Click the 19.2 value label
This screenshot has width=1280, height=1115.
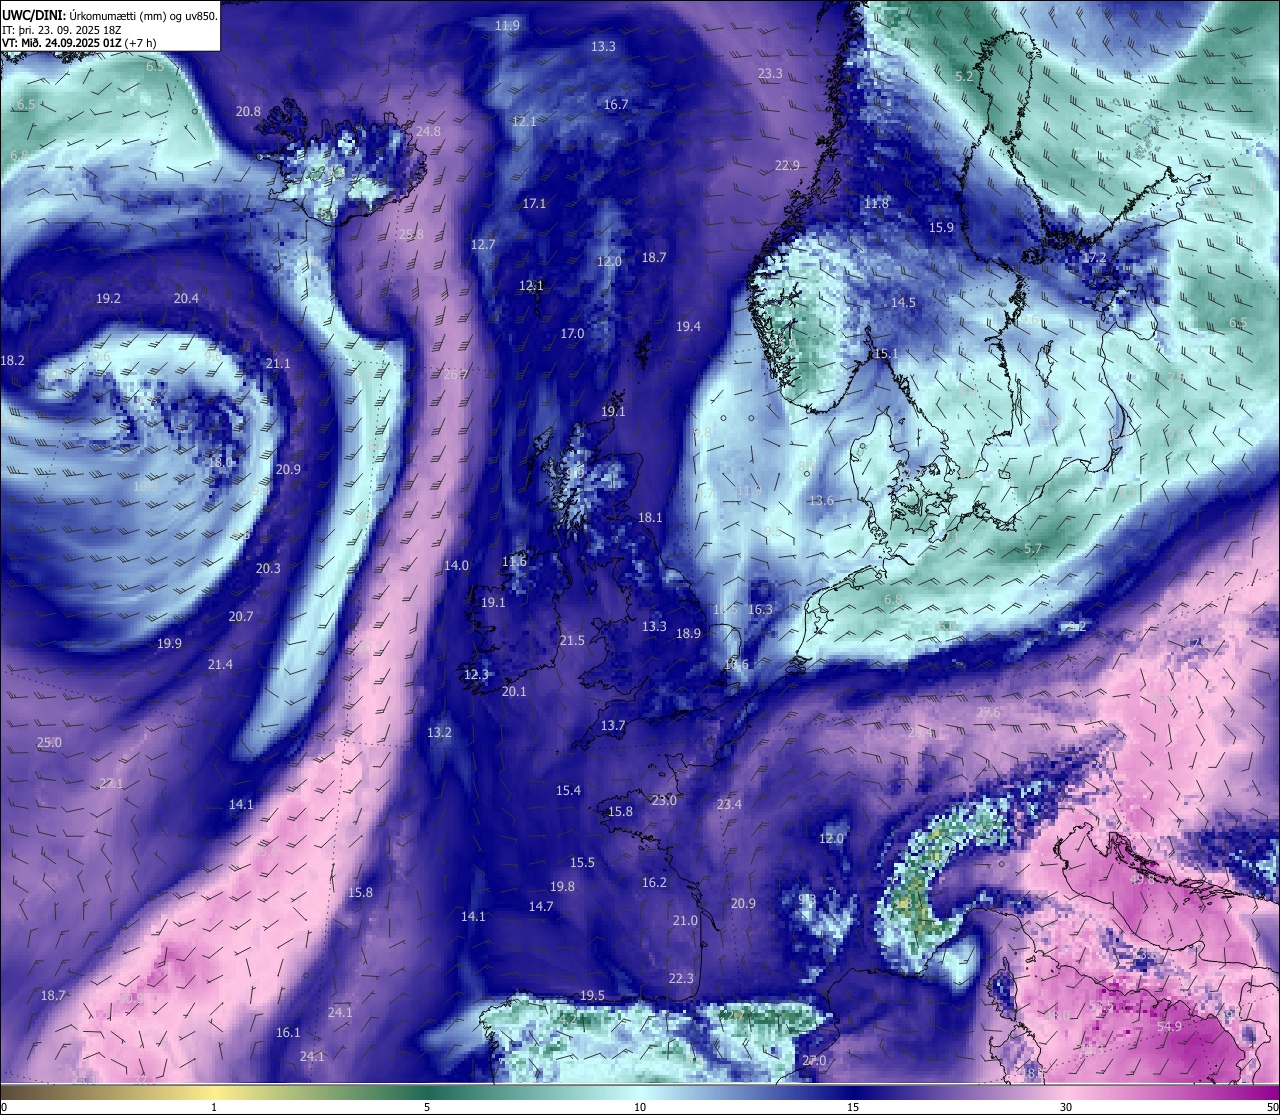point(108,298)
